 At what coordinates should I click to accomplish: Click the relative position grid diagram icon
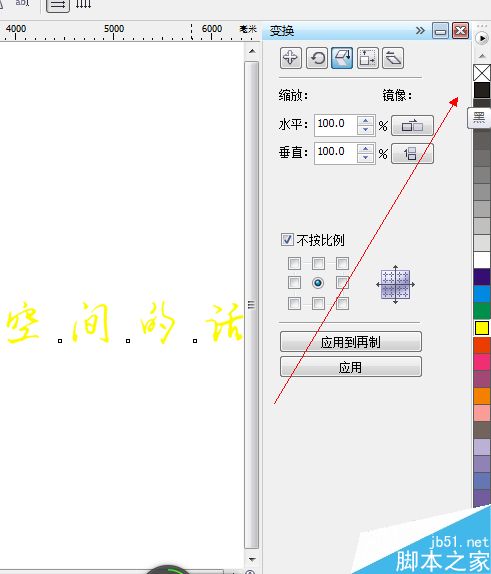pyautogui.click(x=395, y=284)
